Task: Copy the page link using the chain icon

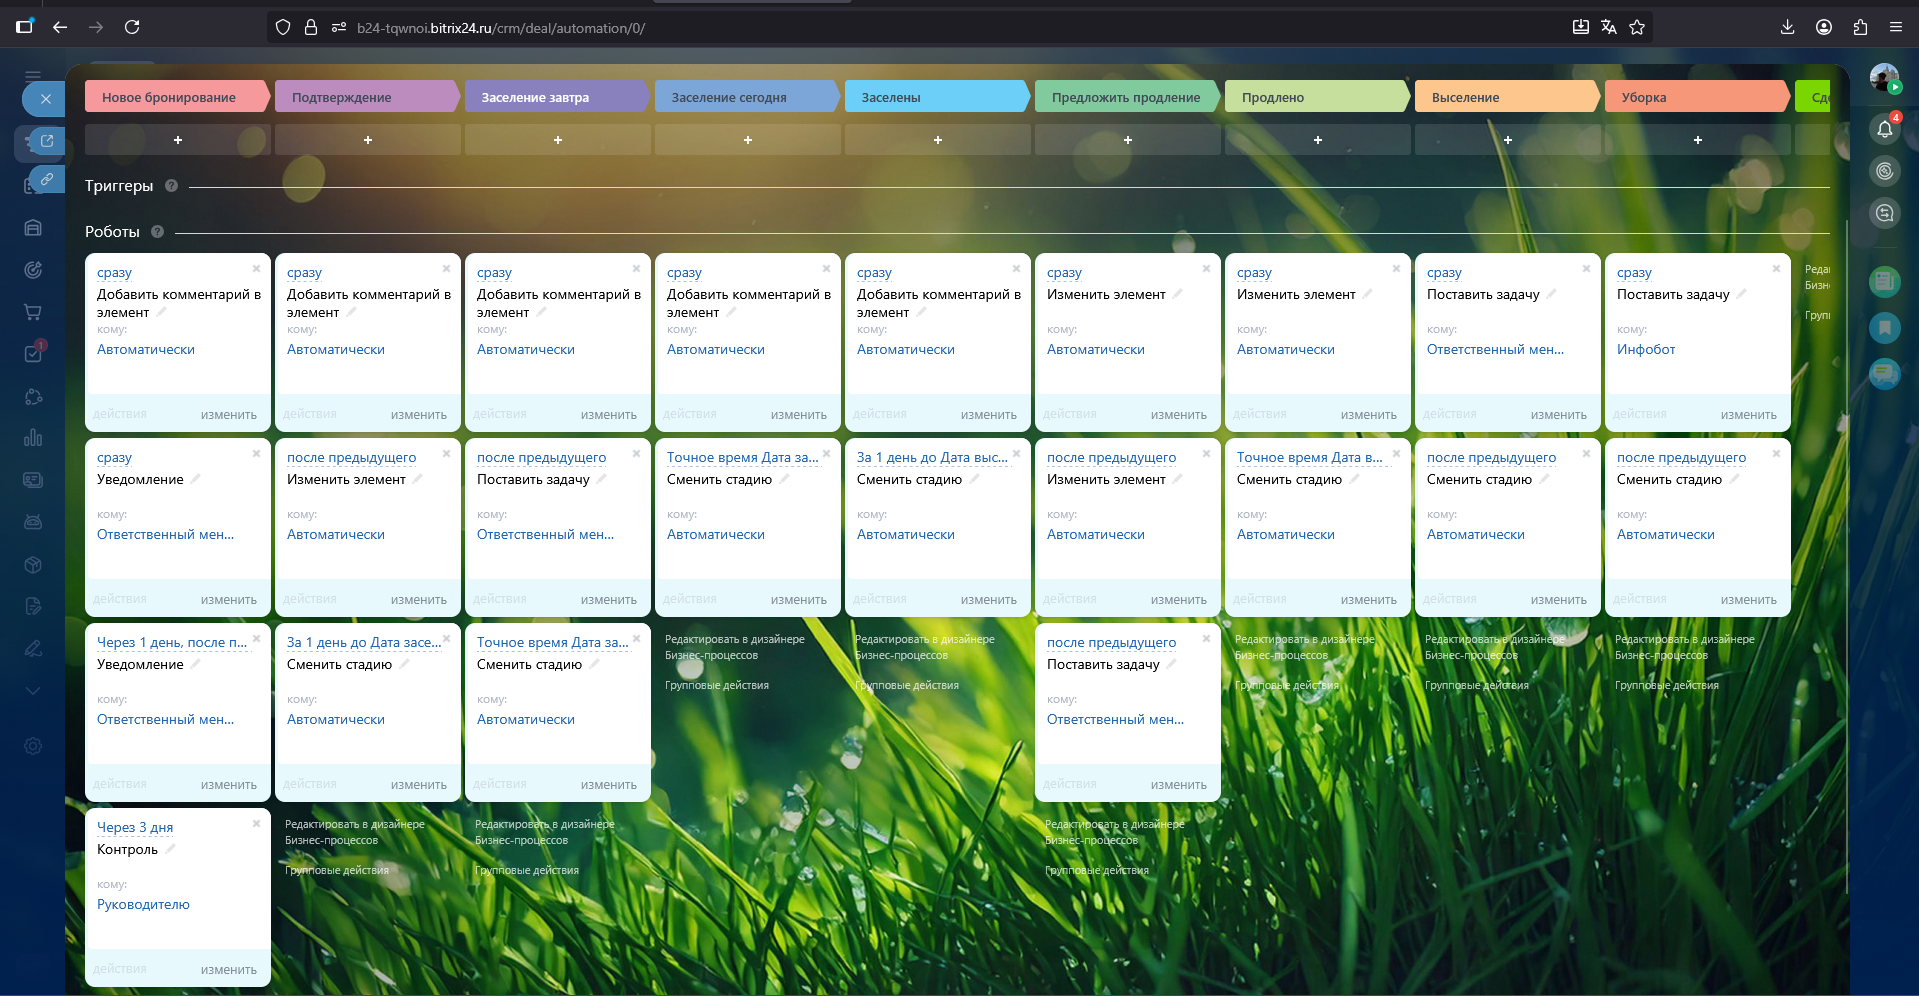Action: [x=46, y=179]
